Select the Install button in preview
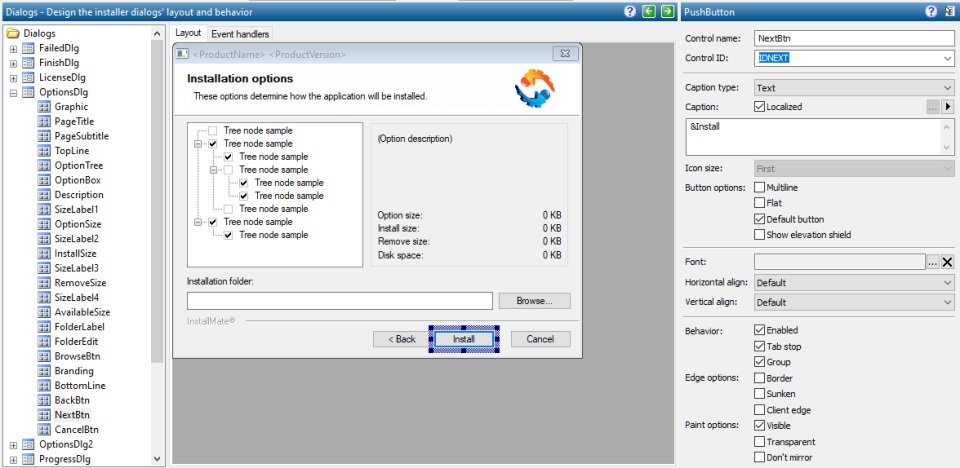The image size is (960, 468). [x=463, y=339]
